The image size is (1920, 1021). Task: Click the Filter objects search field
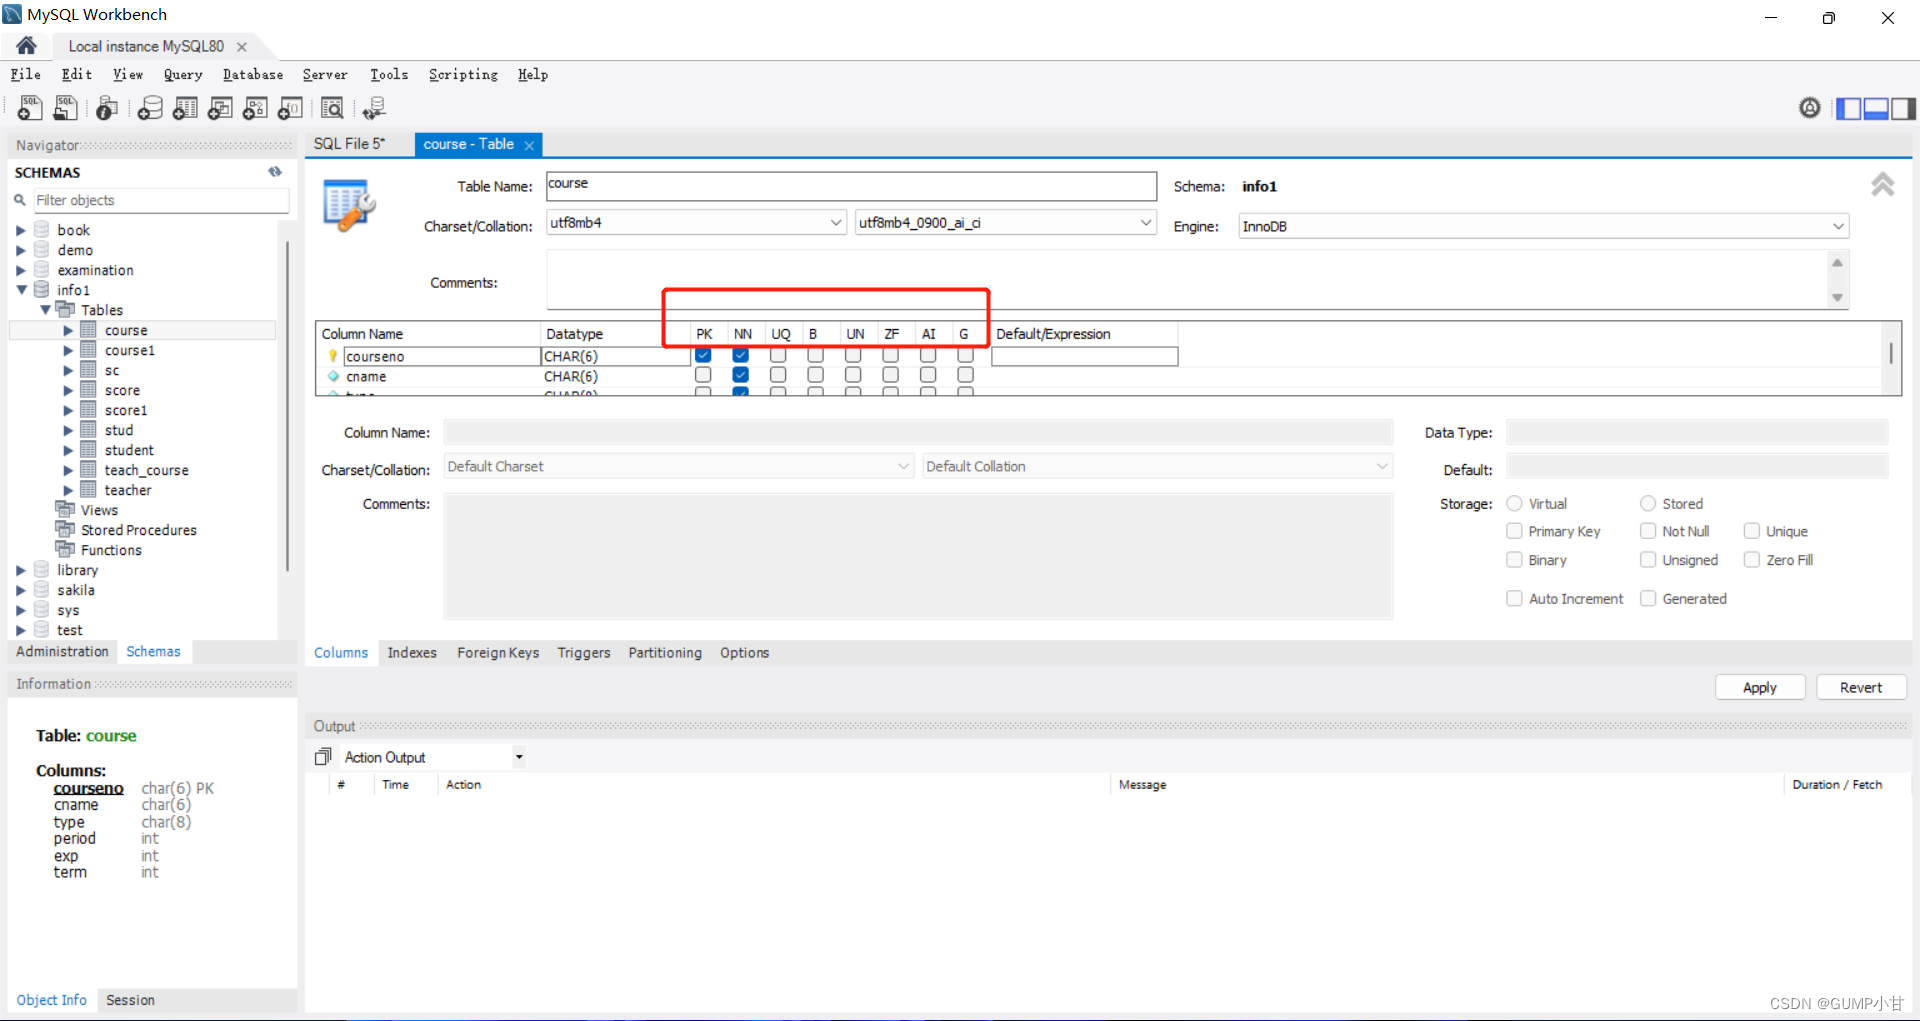pyautogui.click(x=161, y=200)
